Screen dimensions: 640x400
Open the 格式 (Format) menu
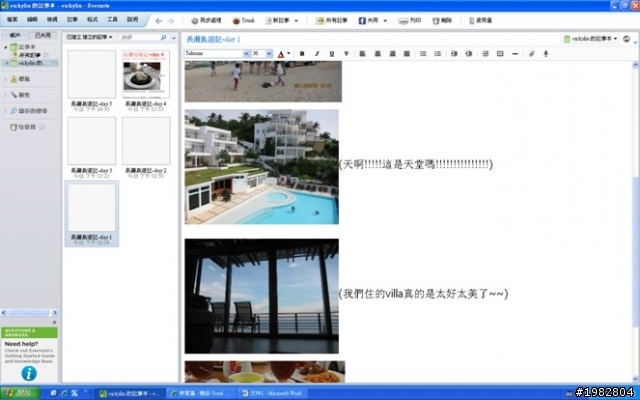tap(92, 20)
